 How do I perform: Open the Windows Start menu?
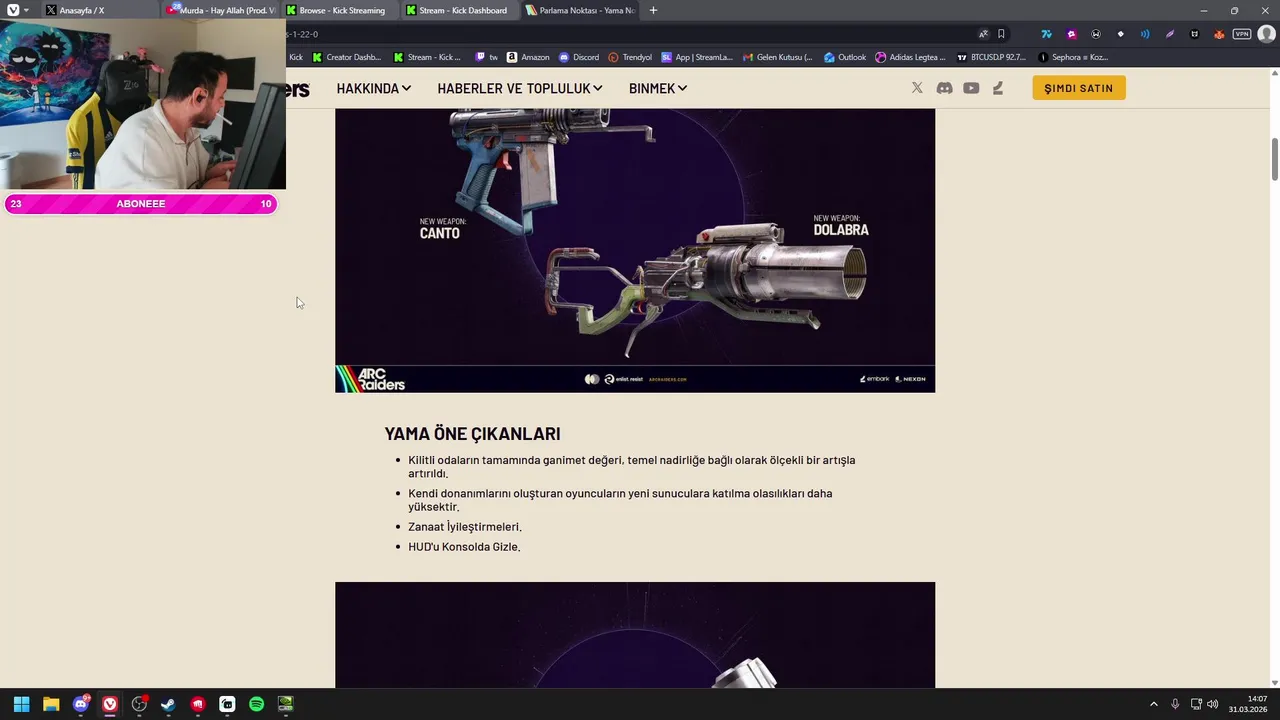pyautogui.click(x=21, y=704)
